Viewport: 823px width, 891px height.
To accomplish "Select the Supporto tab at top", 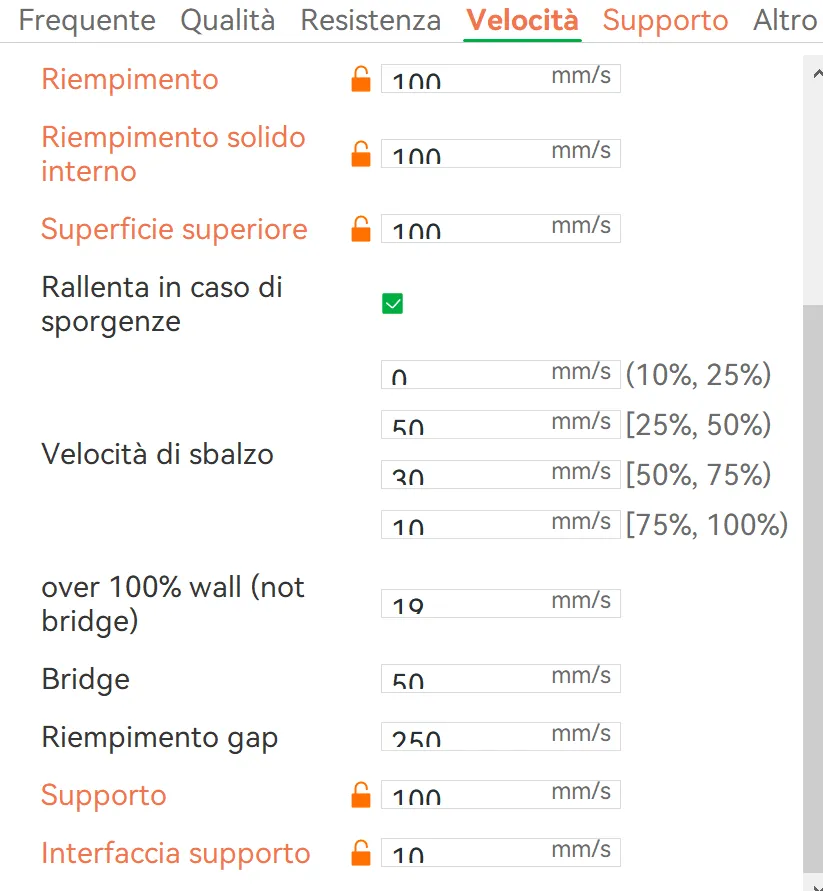I will coord(665,20).
